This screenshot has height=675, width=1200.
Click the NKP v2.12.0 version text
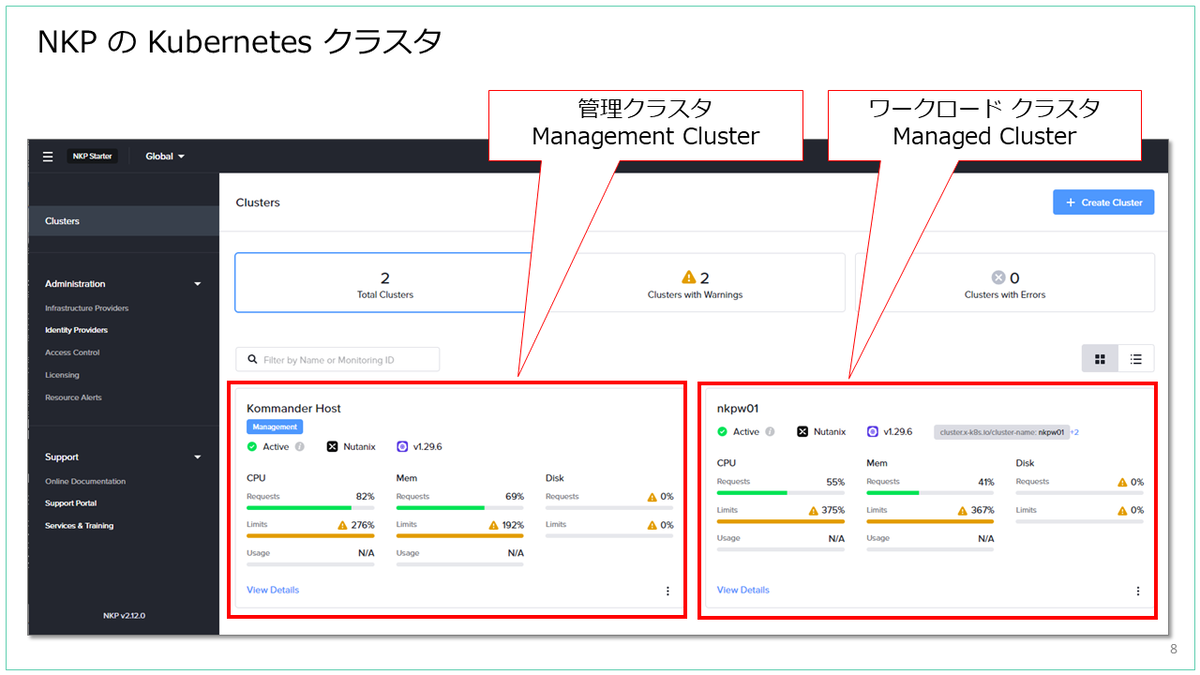pyautogui.click(x=124, y=615)
